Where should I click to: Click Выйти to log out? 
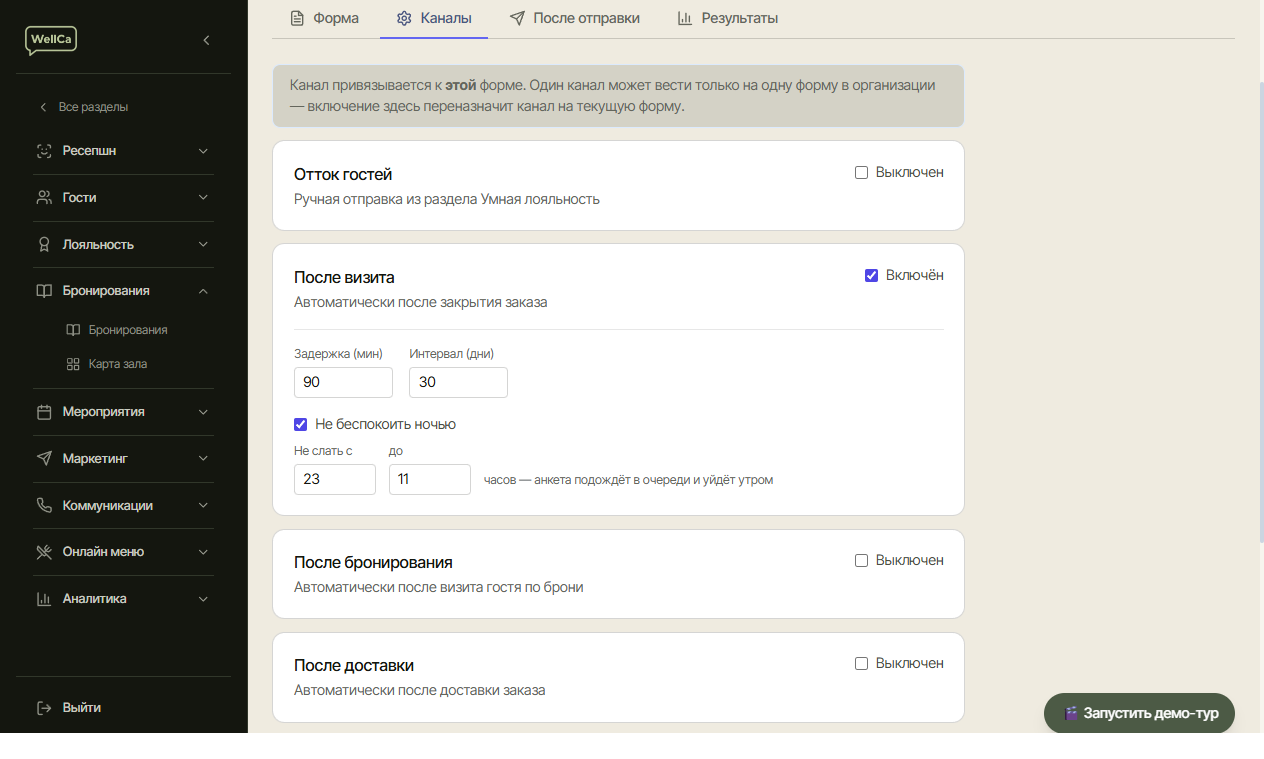(69, 708)
